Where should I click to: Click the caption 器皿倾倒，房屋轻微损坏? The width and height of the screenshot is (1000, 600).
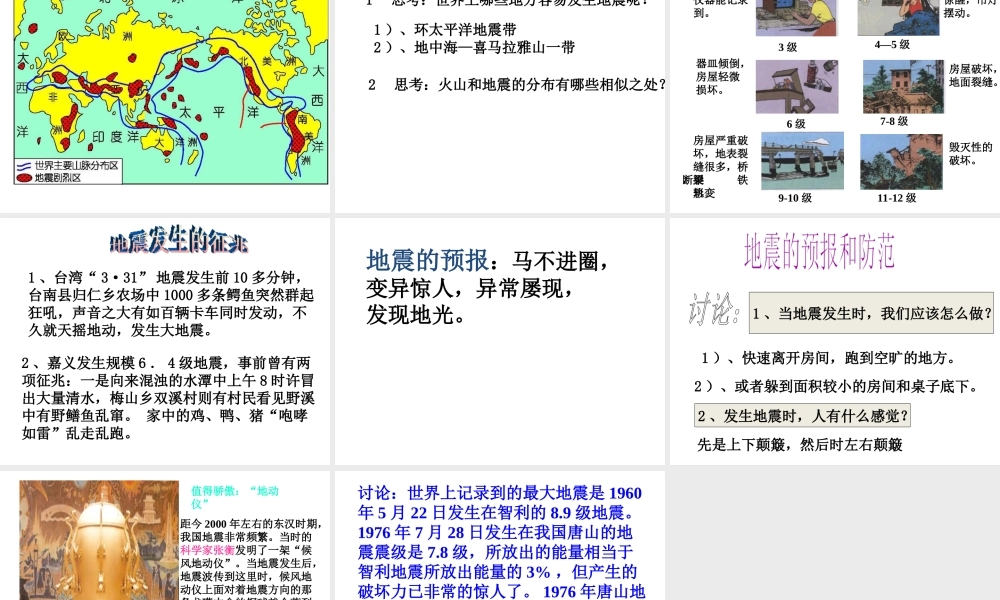(x=720, y=77)
